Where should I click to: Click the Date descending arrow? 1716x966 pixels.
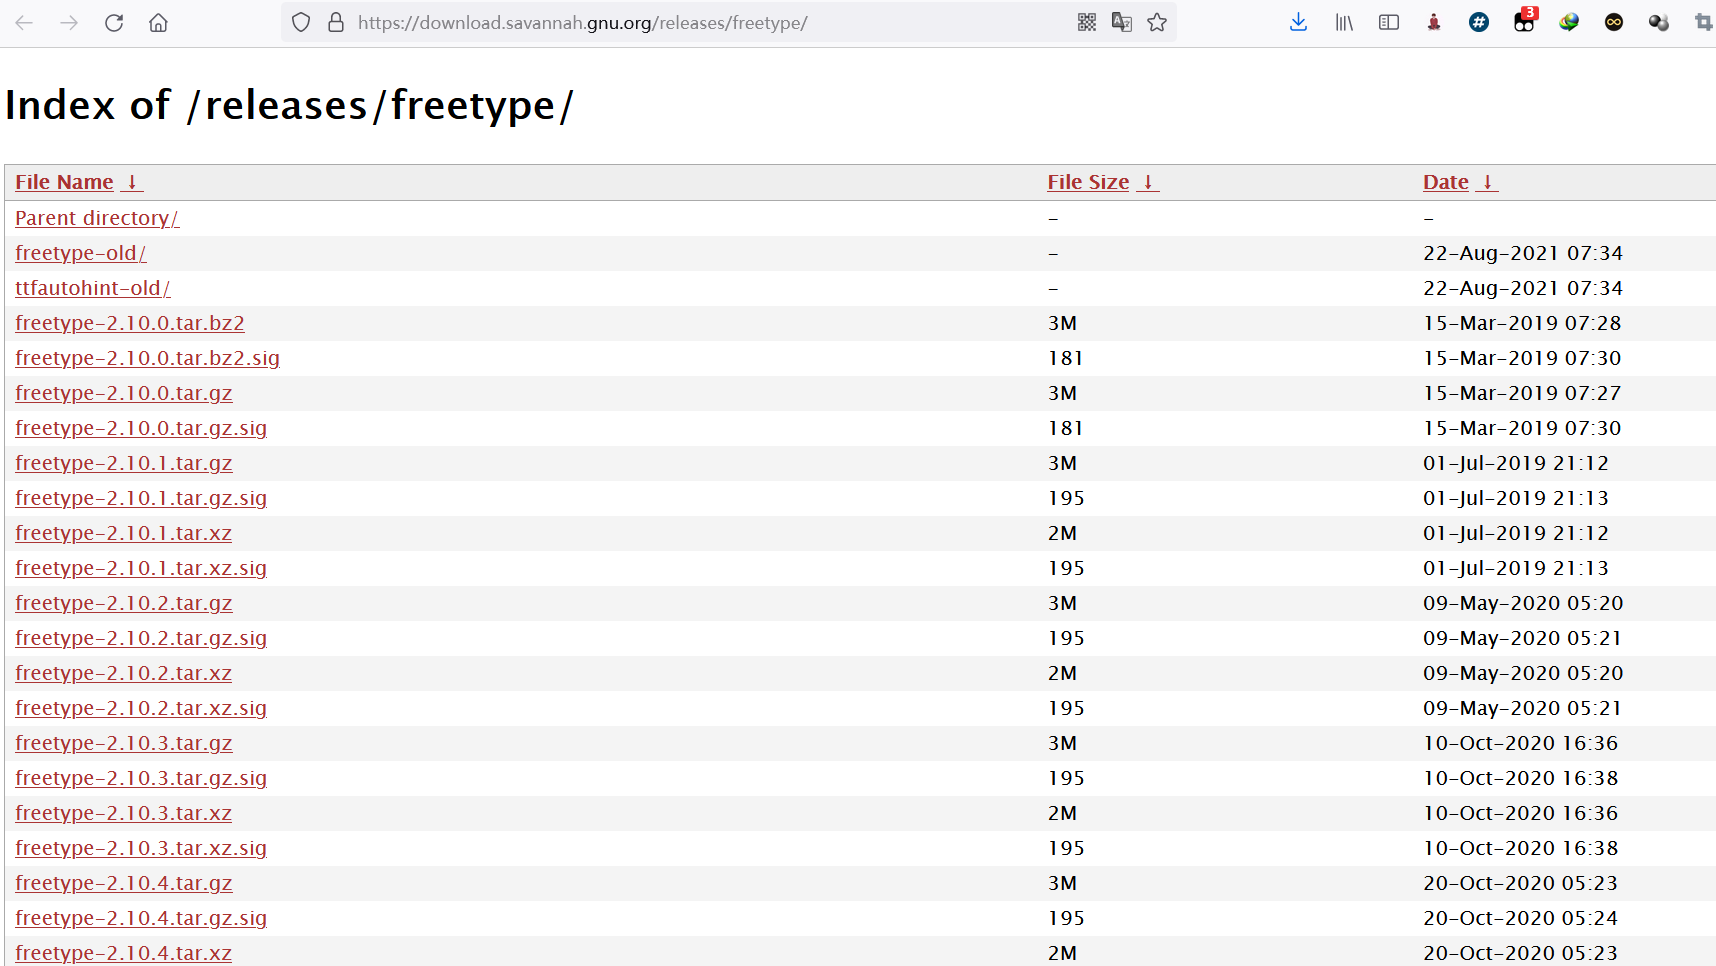[1487, 182]
